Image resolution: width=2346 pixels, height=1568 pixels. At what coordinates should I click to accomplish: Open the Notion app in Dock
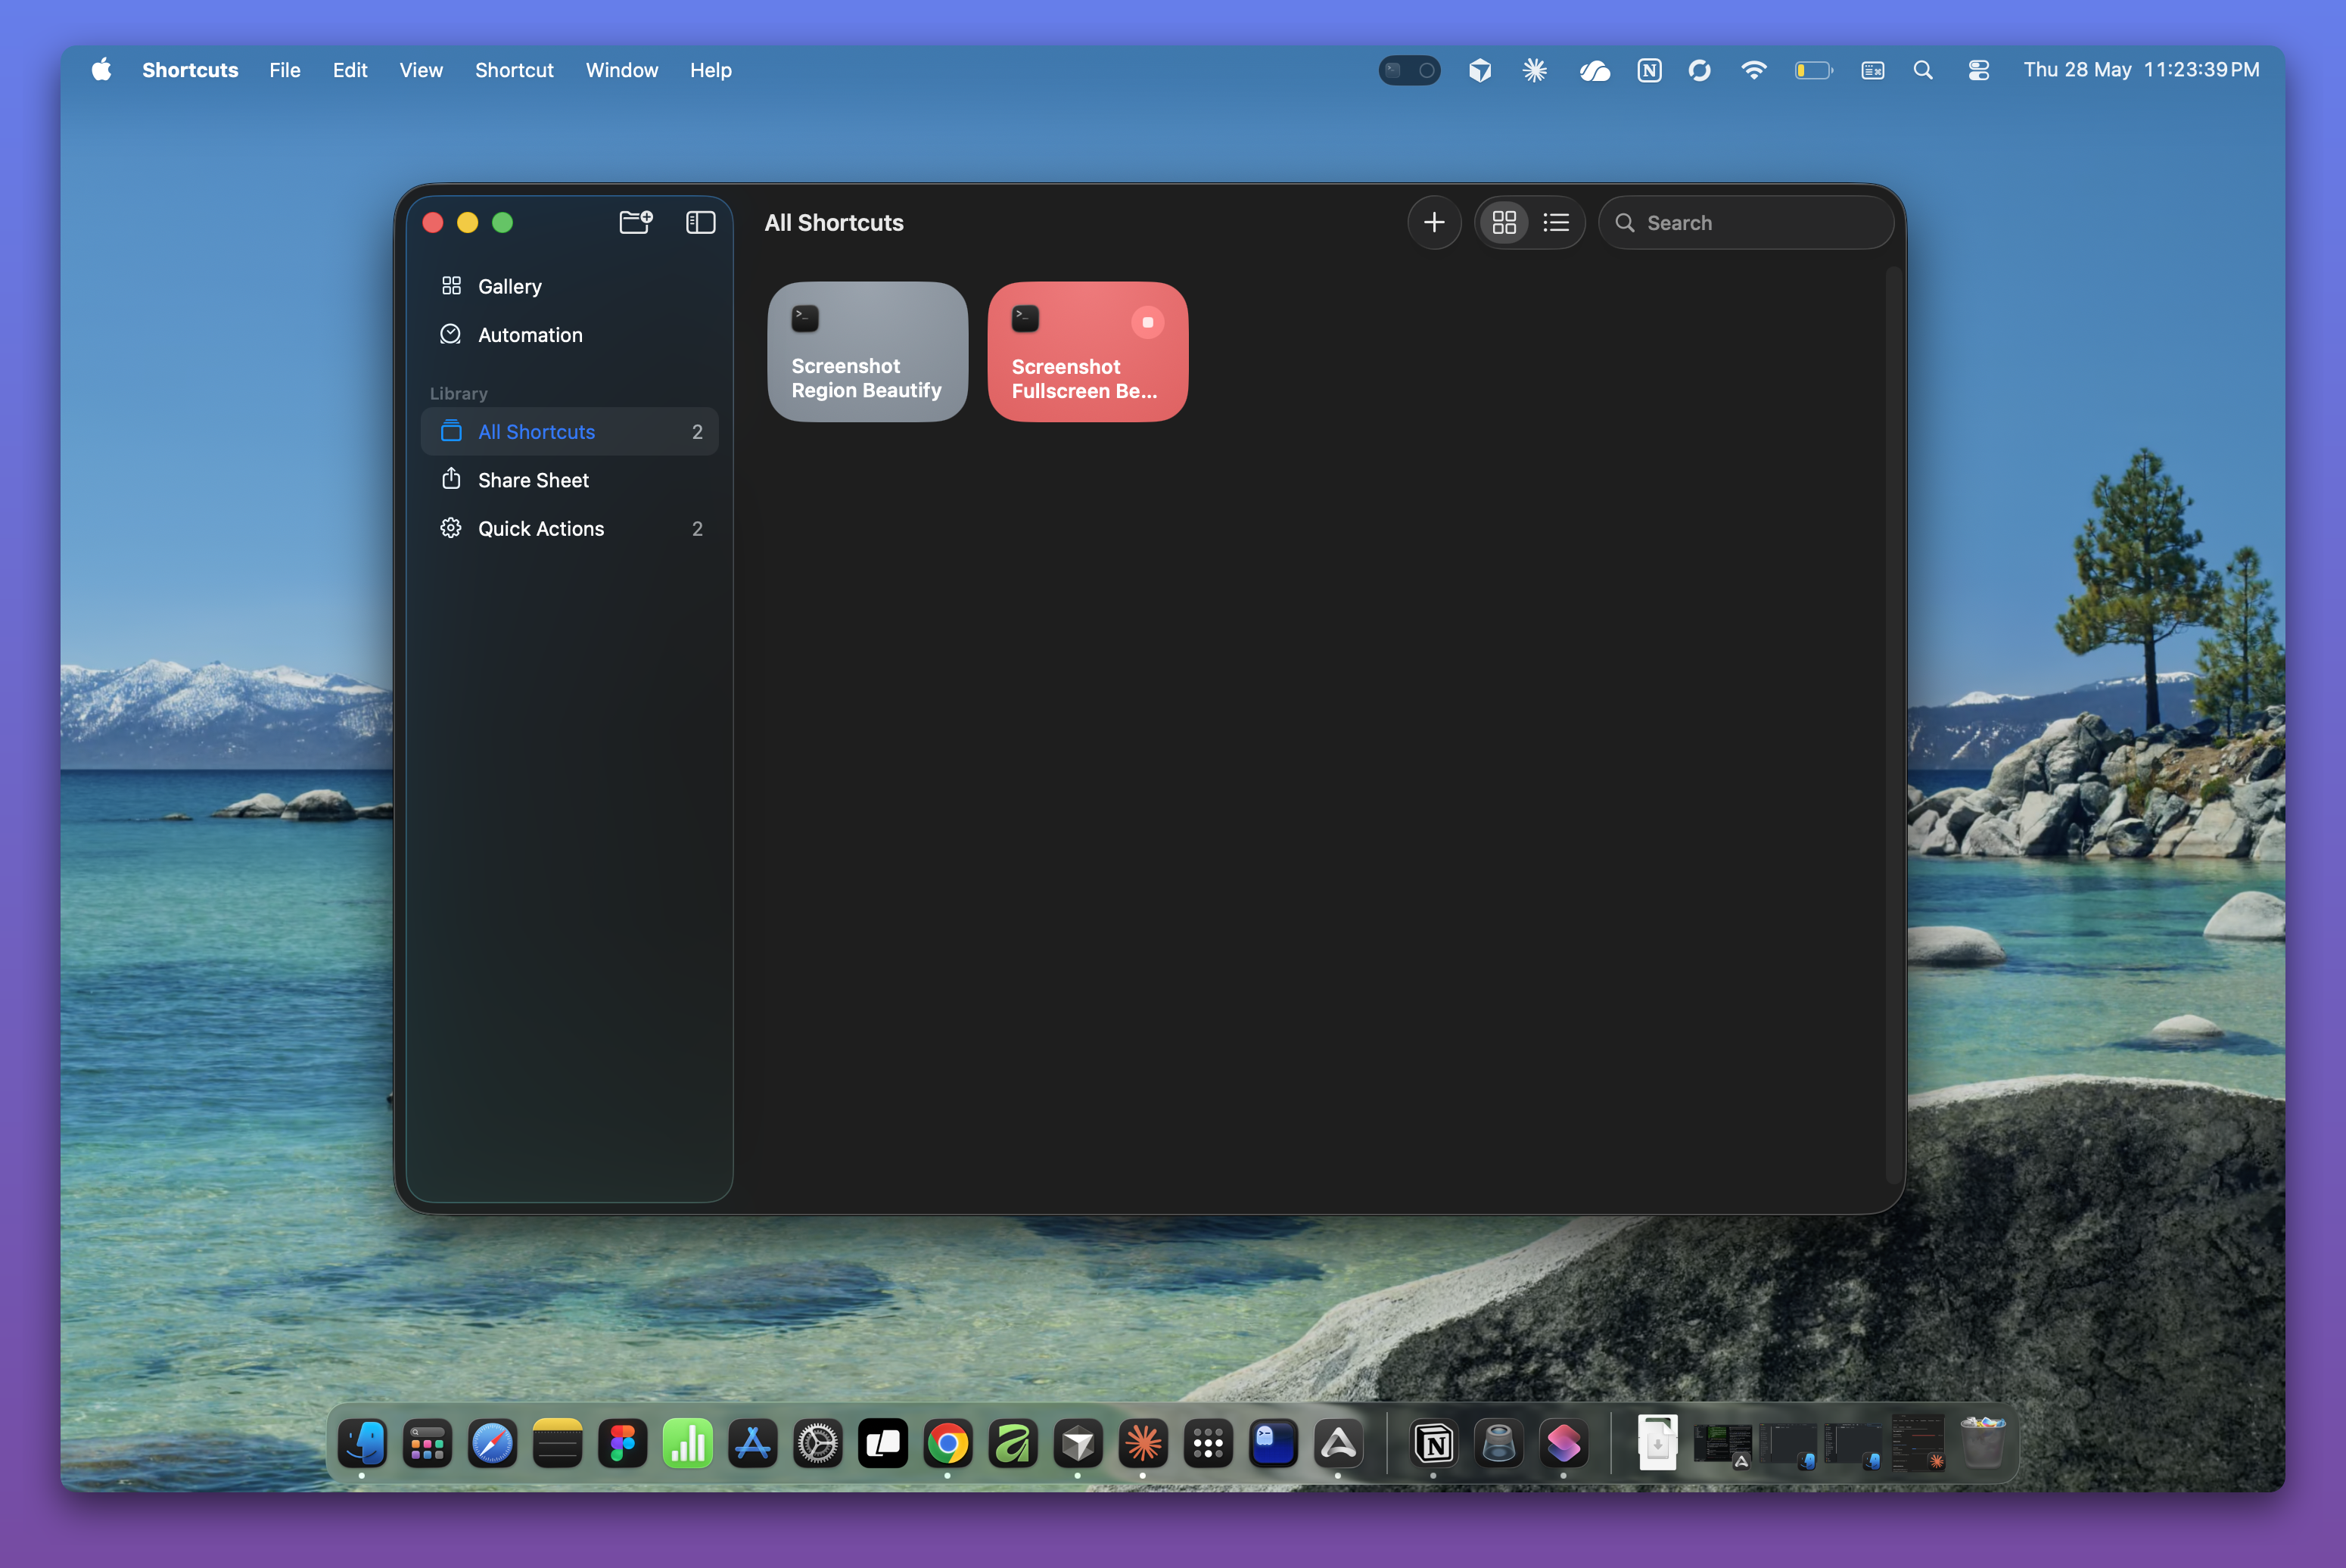pyautogui.click(x=1434, y=1443)
